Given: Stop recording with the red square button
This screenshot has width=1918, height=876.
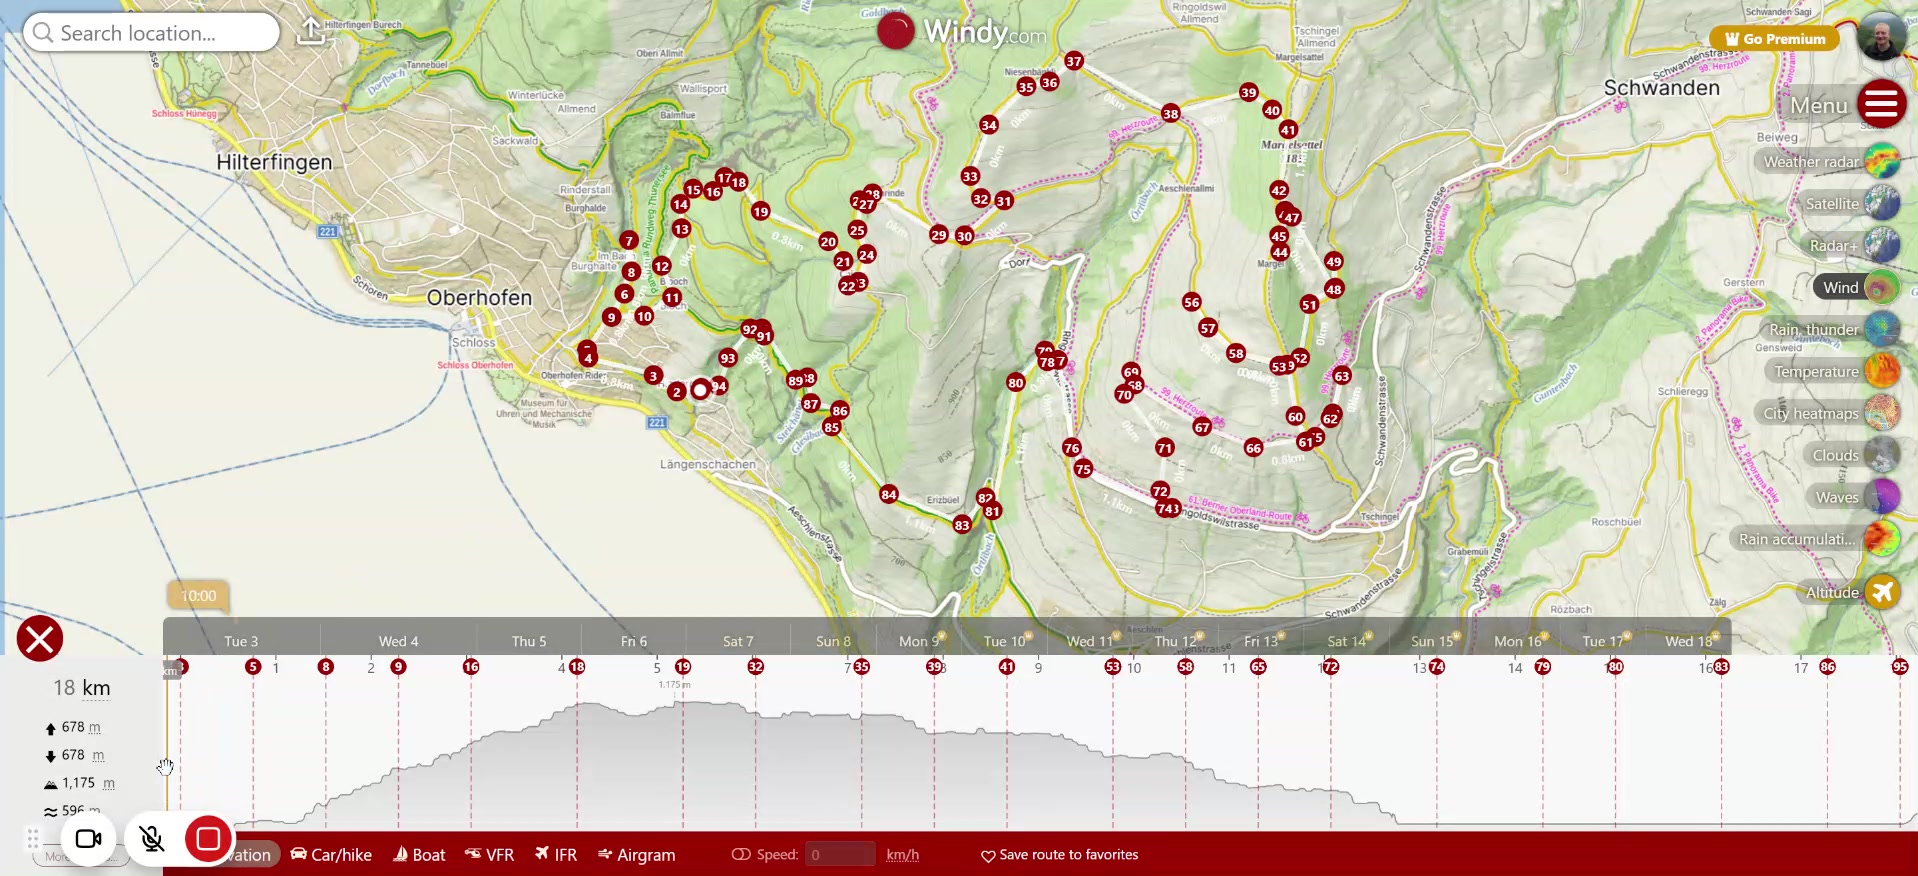Looking at the screenshot, I should pos(208,839).
